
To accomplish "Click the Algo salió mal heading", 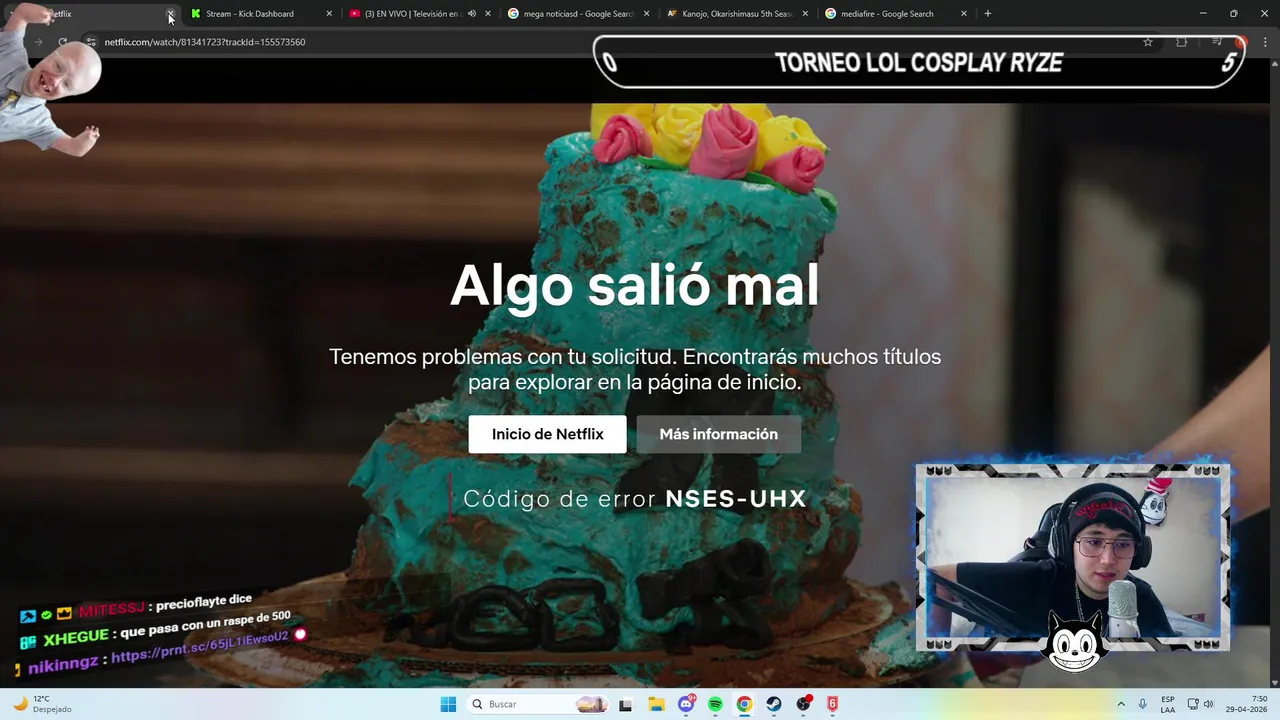I will pyautogui.click(x=635, y=285).
